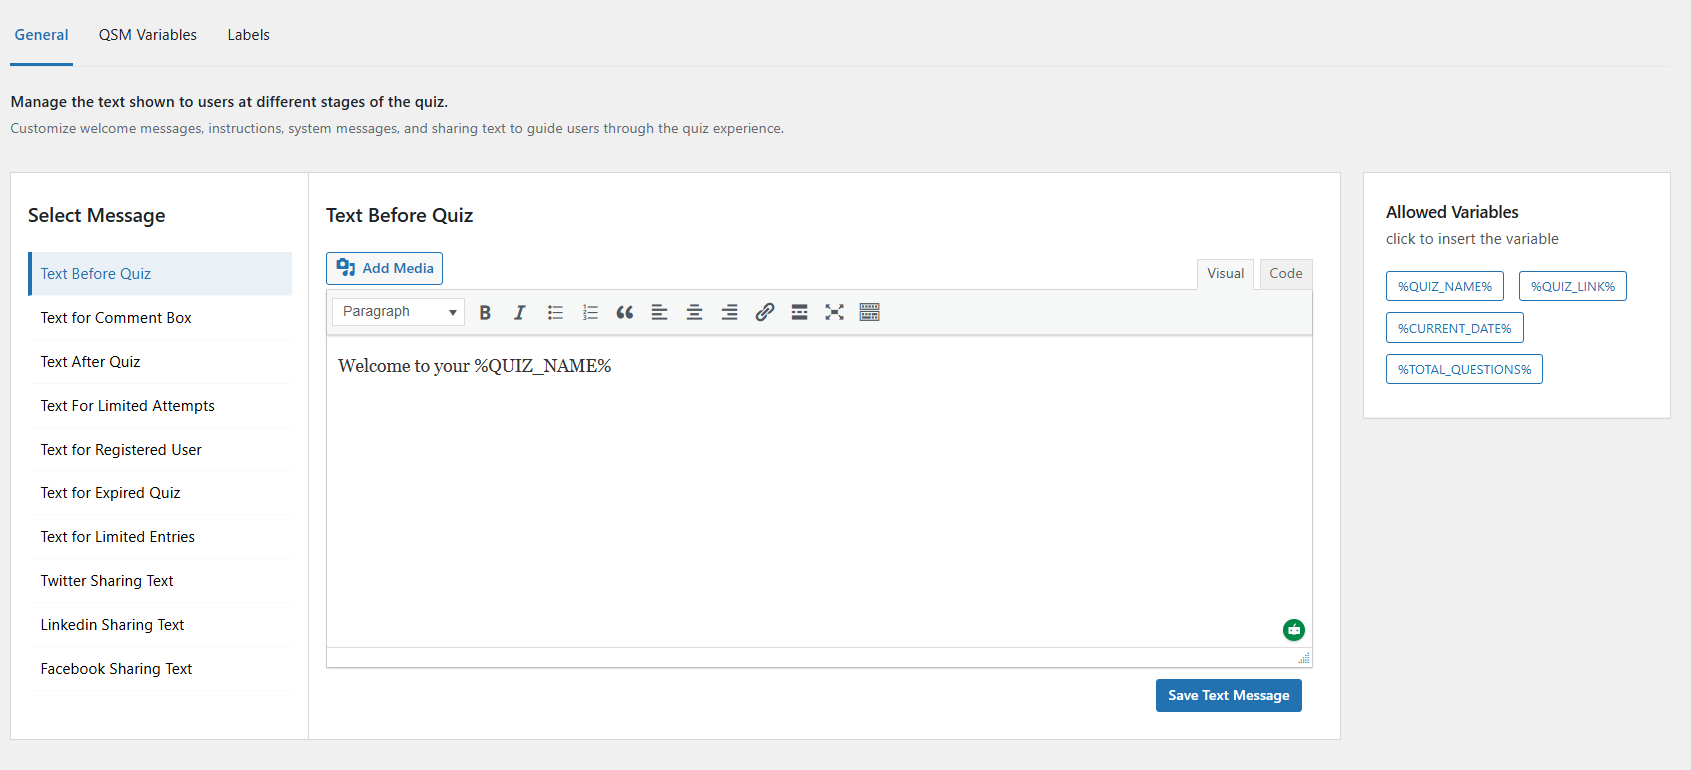Click Save Text Message button
The height and width of the screenshot is (770, 1691).
click(1229, 696)
